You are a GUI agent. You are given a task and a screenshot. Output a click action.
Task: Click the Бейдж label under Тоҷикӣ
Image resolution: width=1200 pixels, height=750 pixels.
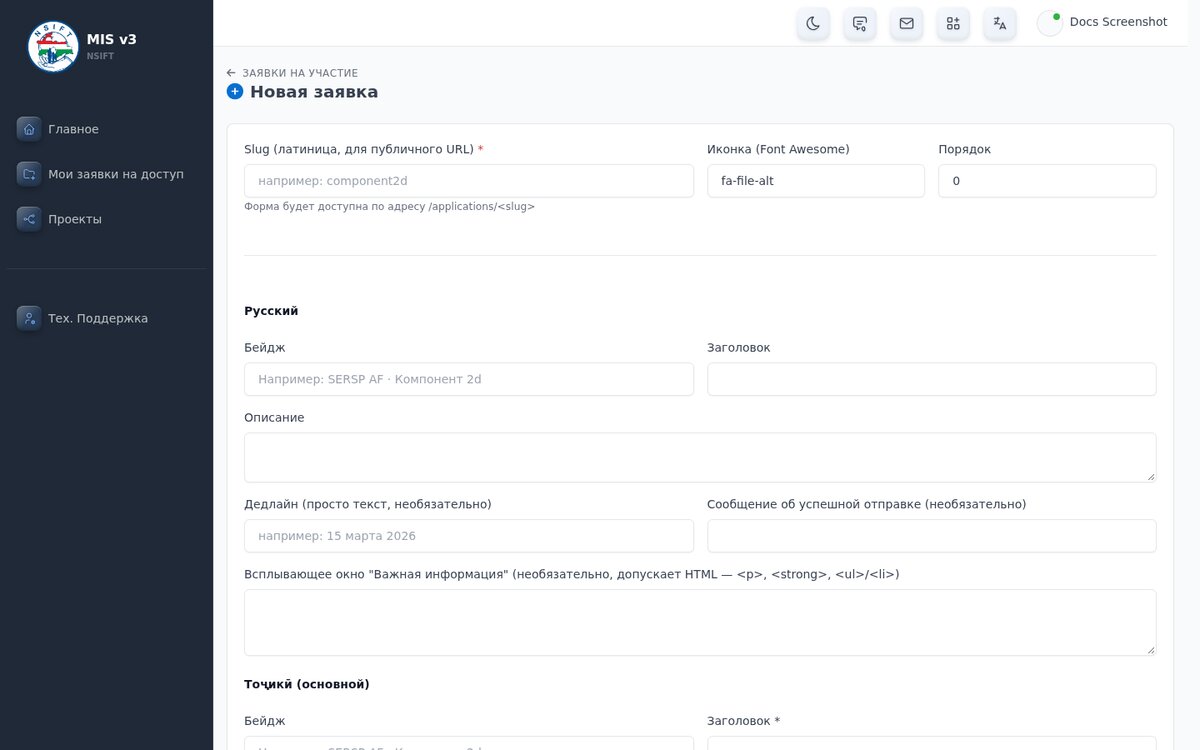[x=265, y=721]
